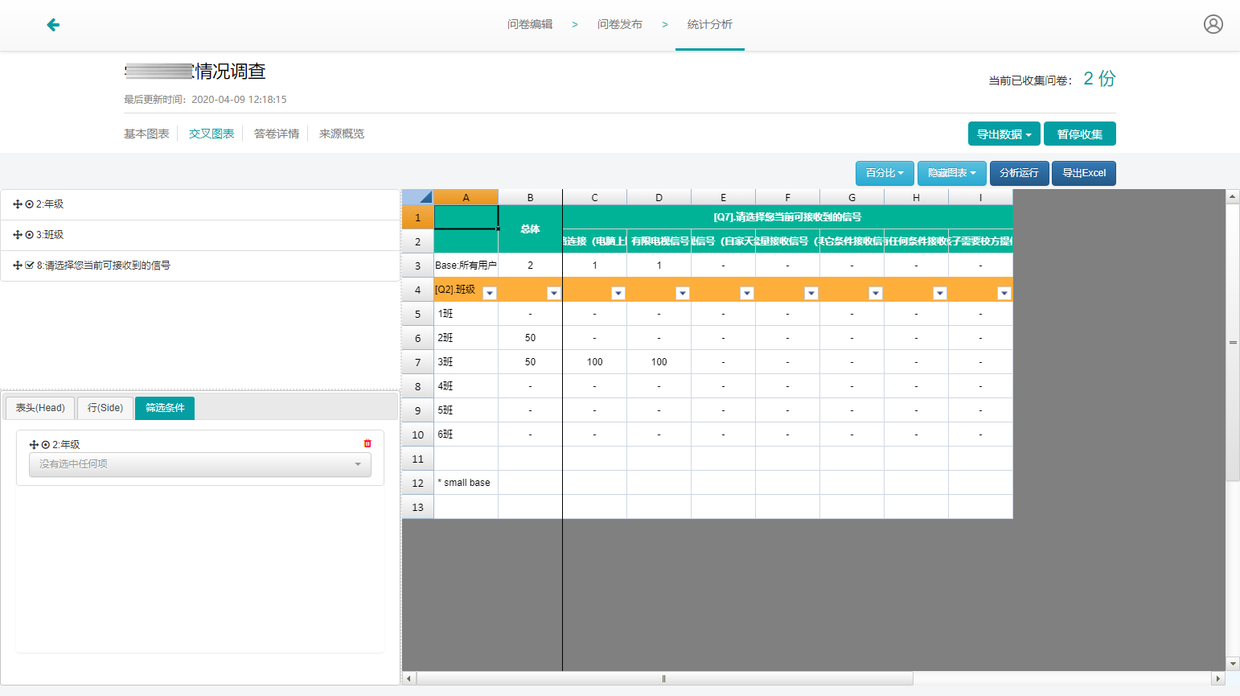
Task: Click checkbox icon beside question 8
Action: click(x=30, y=266)
